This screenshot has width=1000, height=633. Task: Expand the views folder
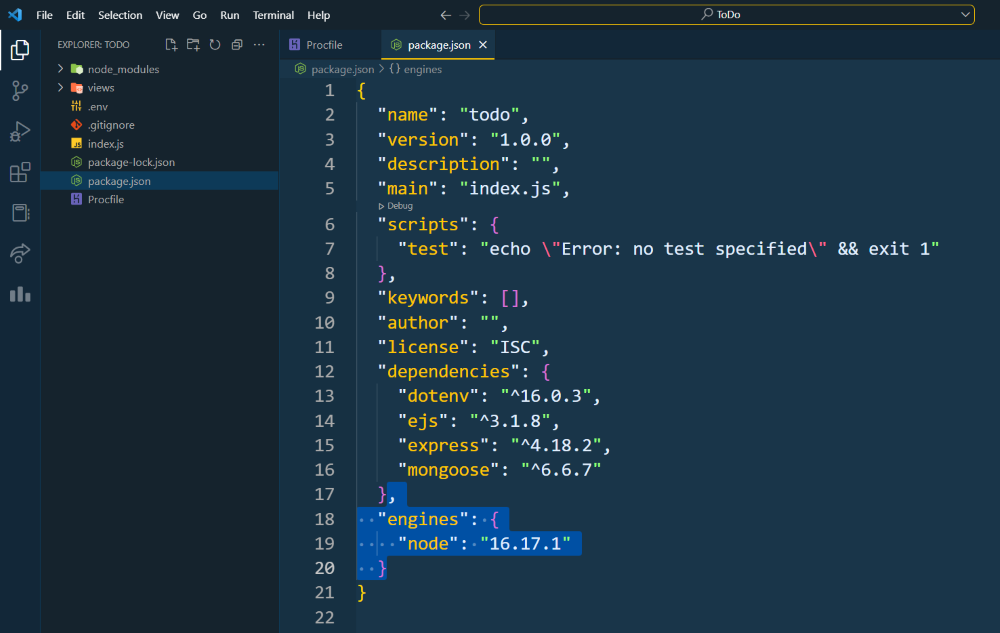pos(101,88)
